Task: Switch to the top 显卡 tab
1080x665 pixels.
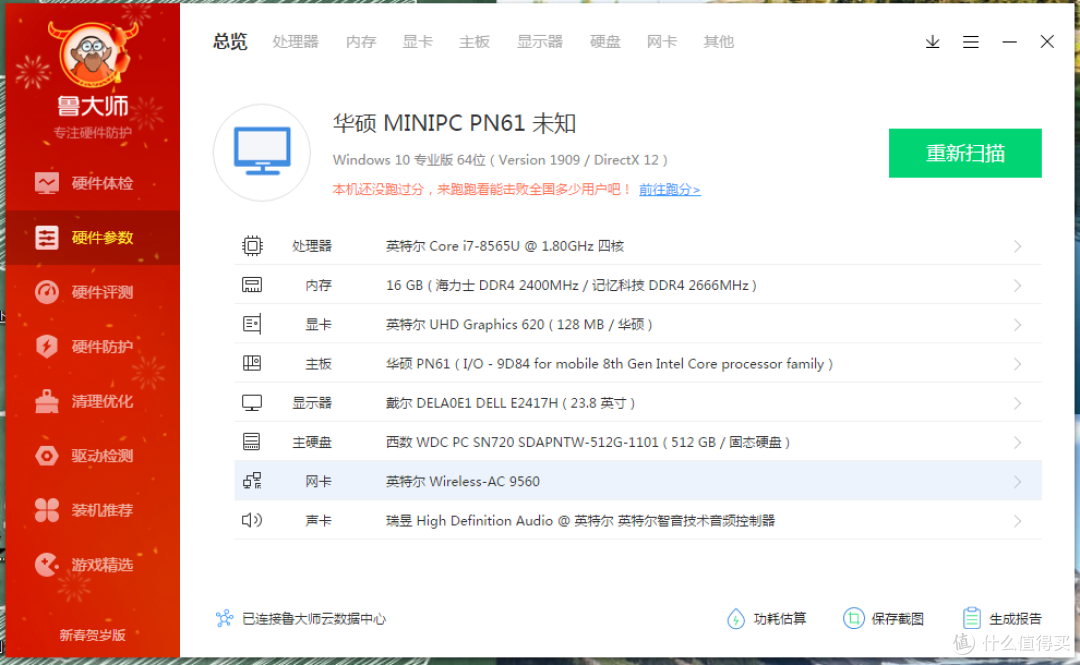Action: (417, 41)
